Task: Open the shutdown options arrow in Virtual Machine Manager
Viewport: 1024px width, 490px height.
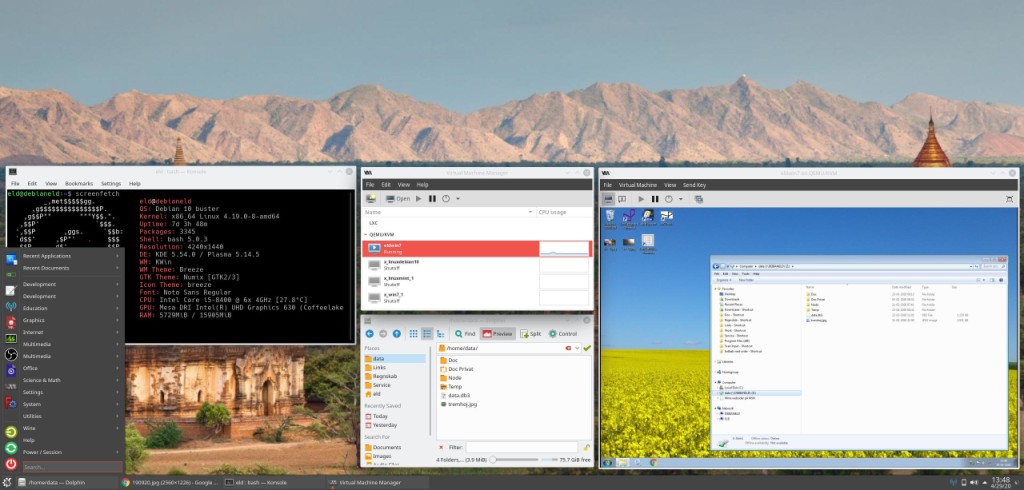Action: click(458, 199)
